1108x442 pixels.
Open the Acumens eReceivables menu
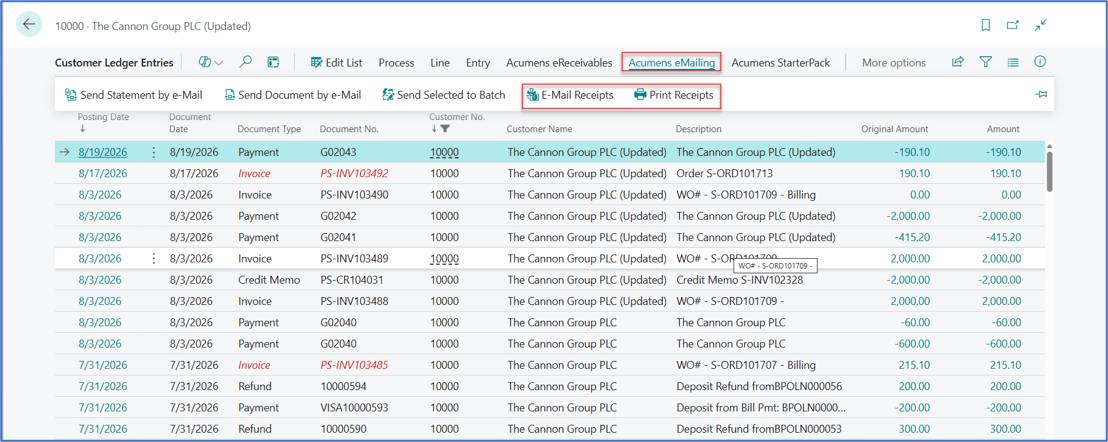point(559,63)
